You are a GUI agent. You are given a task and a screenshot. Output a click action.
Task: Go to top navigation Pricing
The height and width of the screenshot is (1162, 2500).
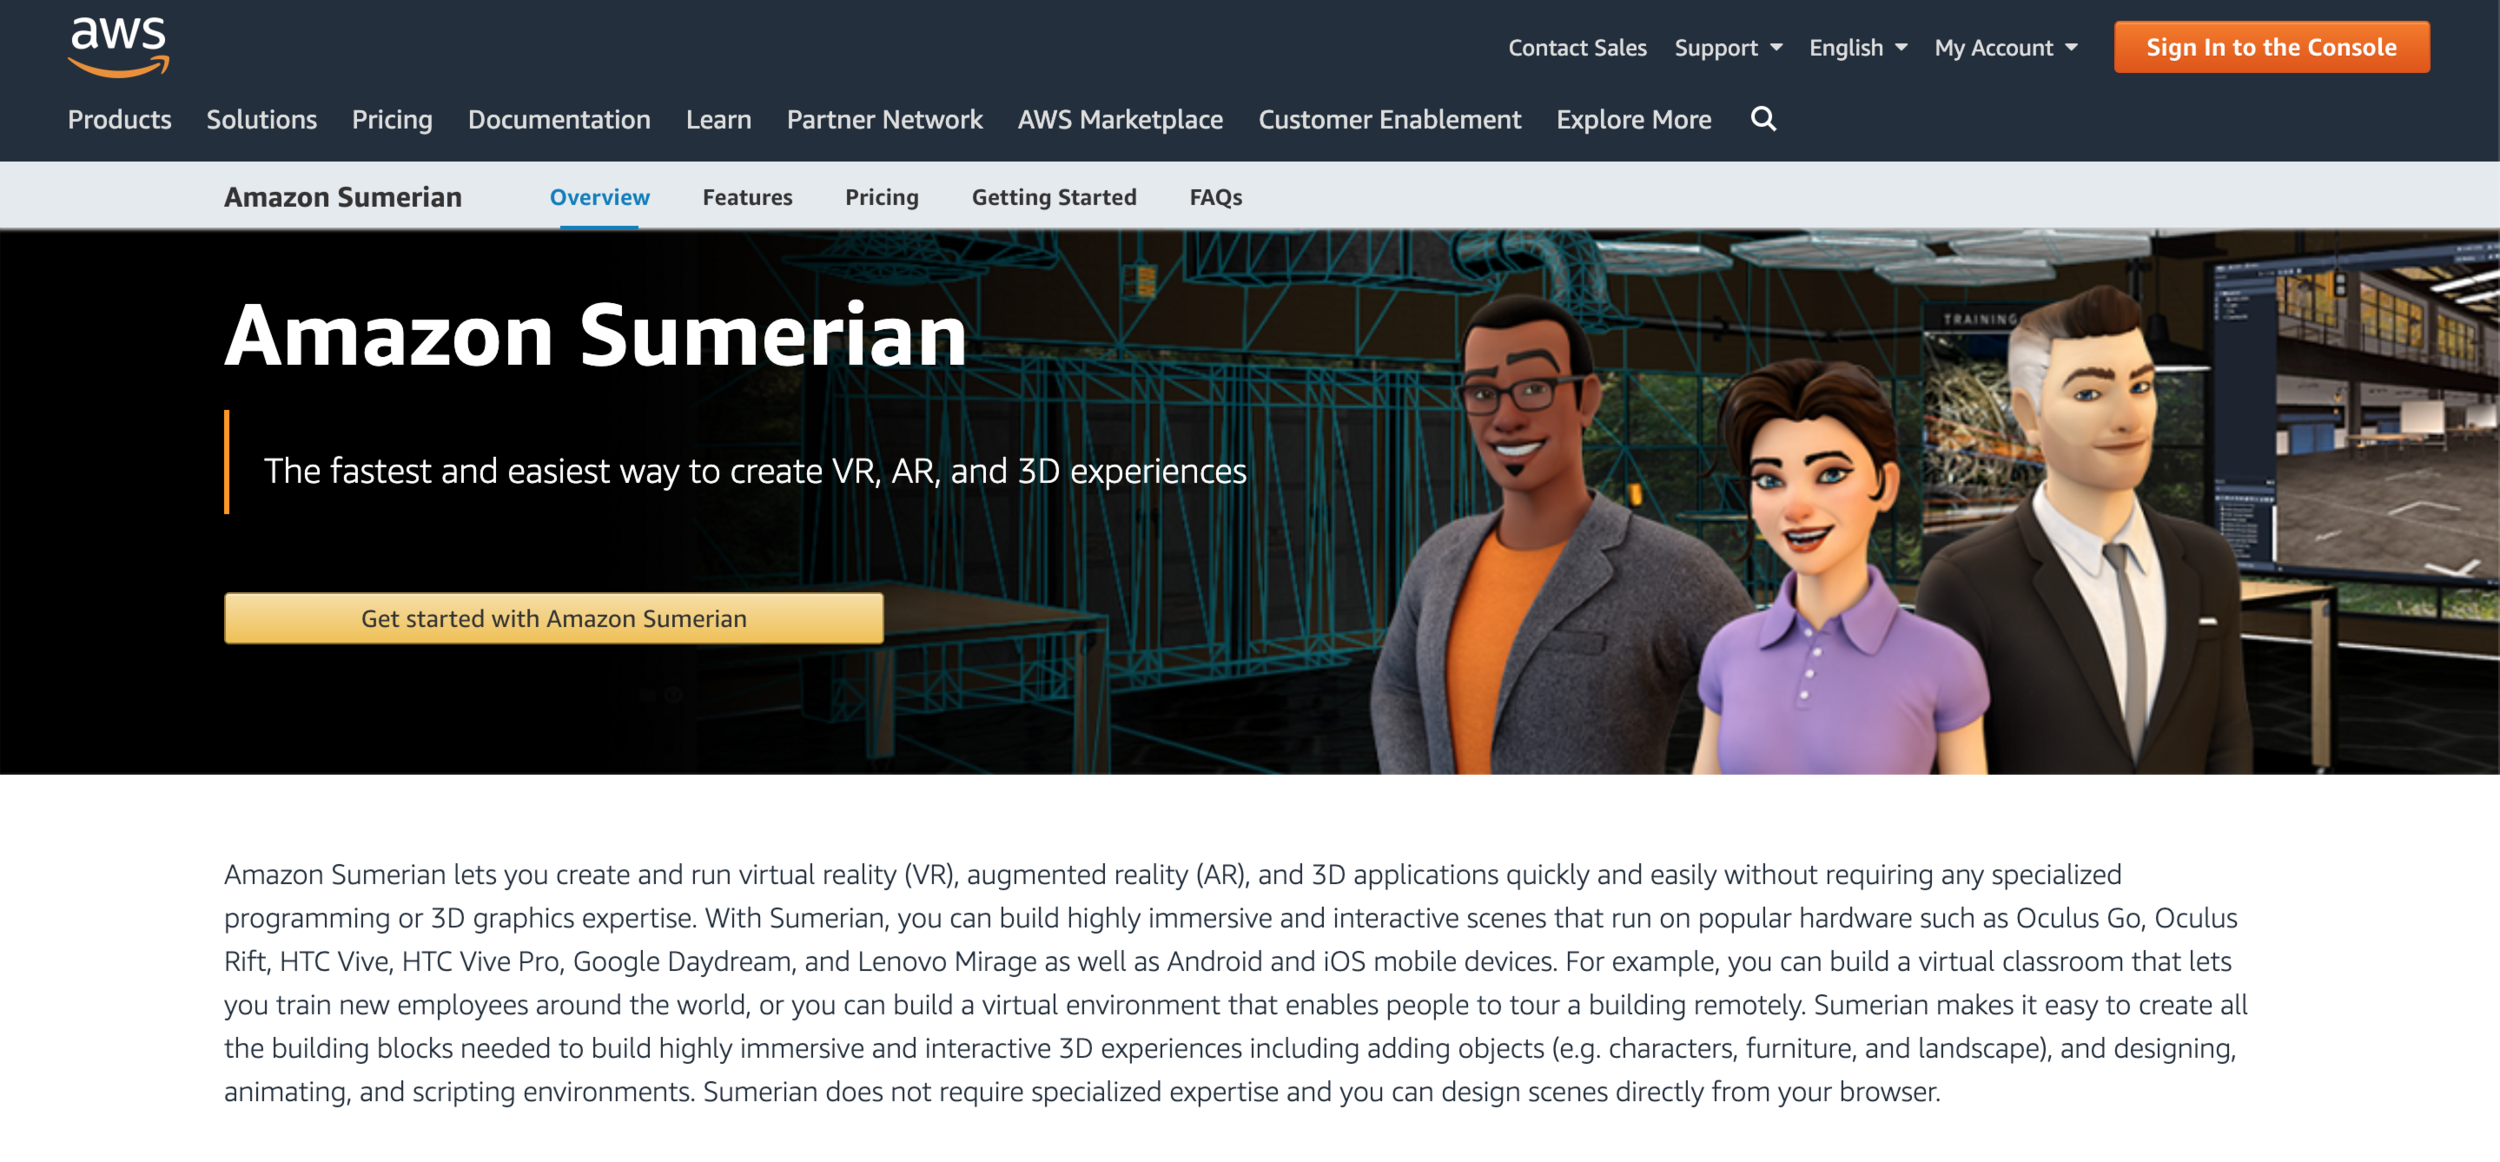[x=392, y=120]
